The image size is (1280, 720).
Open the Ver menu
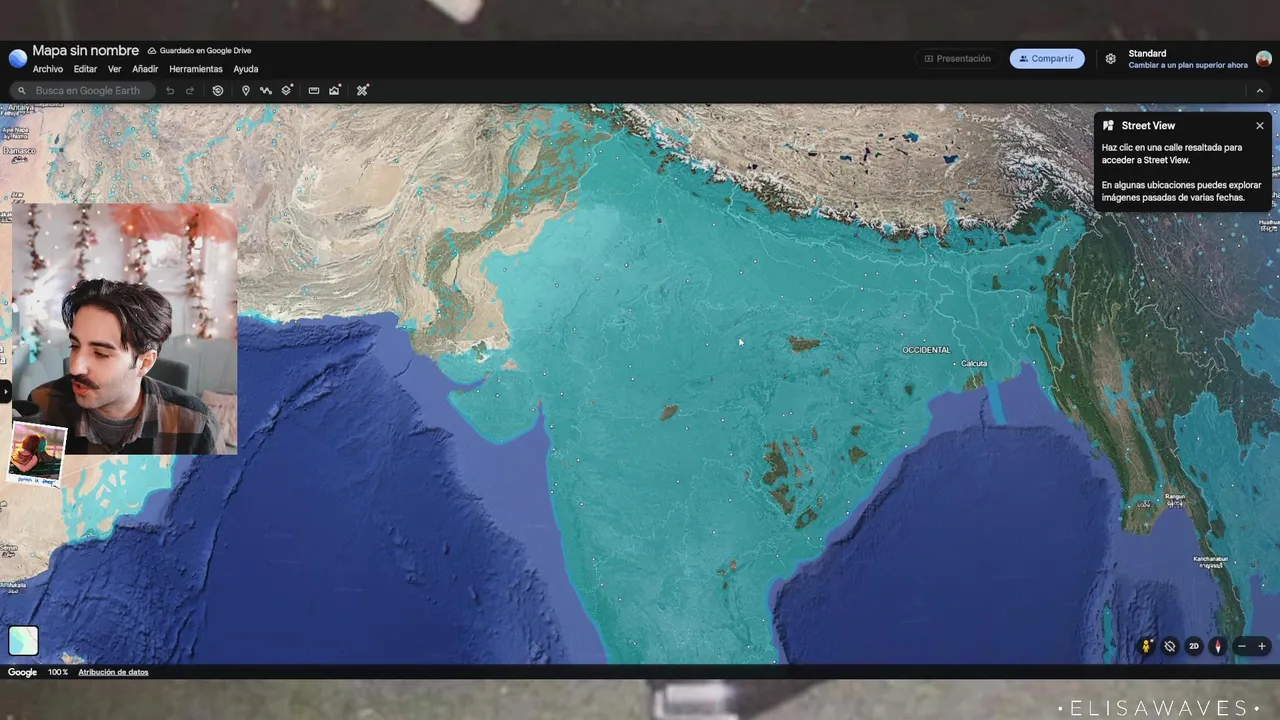(115, 69)
